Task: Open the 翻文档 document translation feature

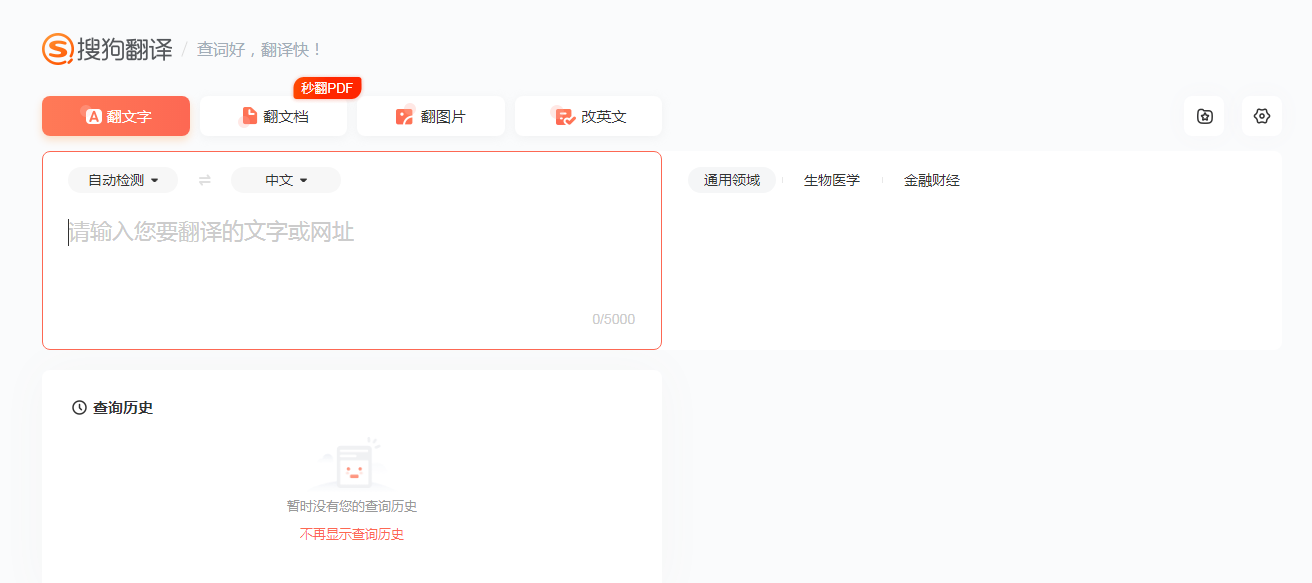Action: (273, 115)
